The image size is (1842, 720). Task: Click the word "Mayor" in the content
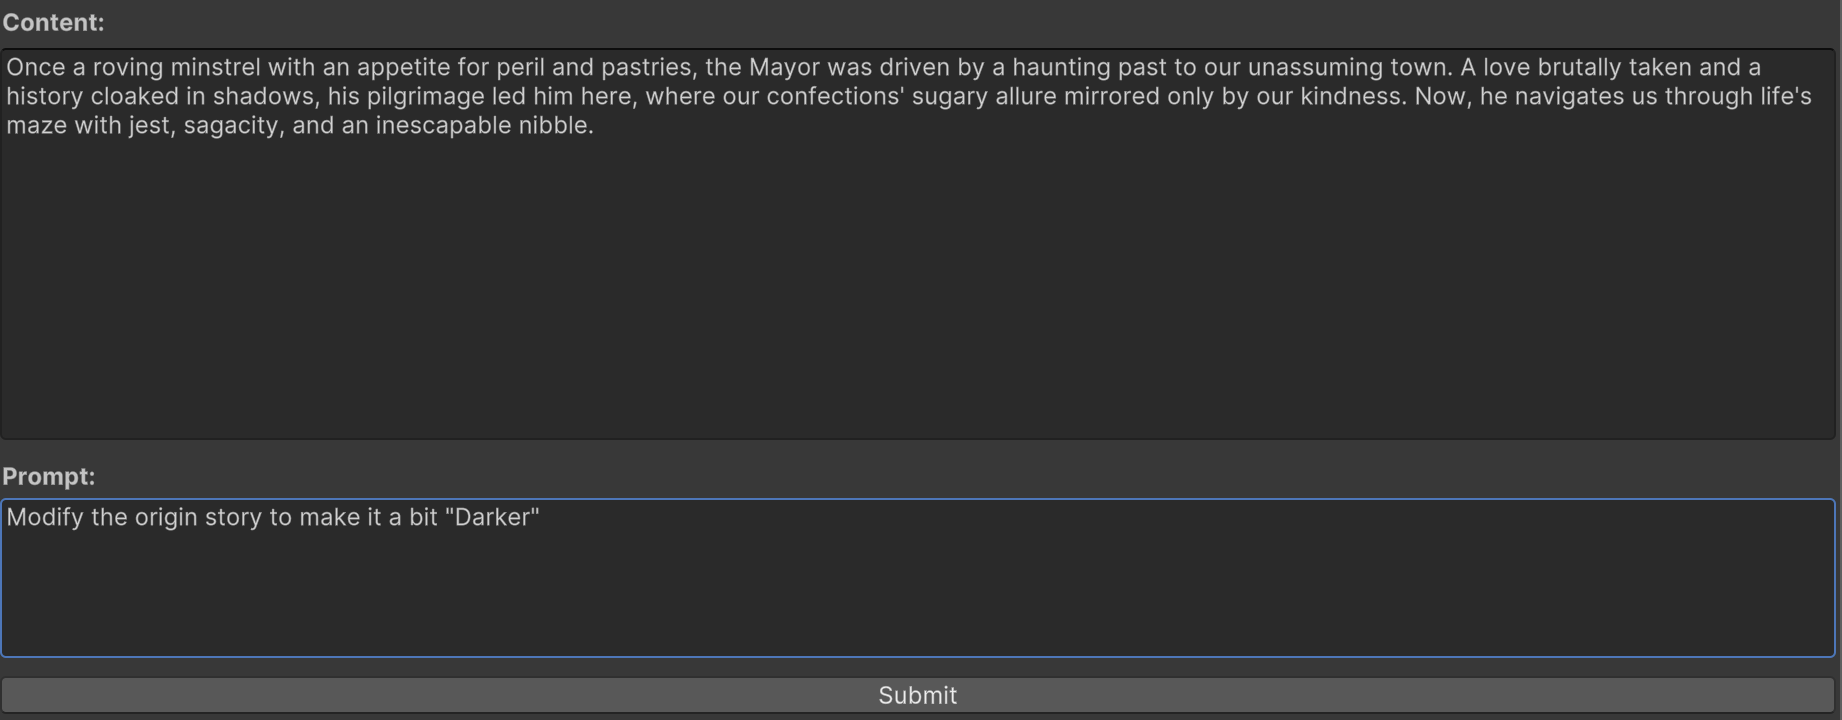click(784, 68)
